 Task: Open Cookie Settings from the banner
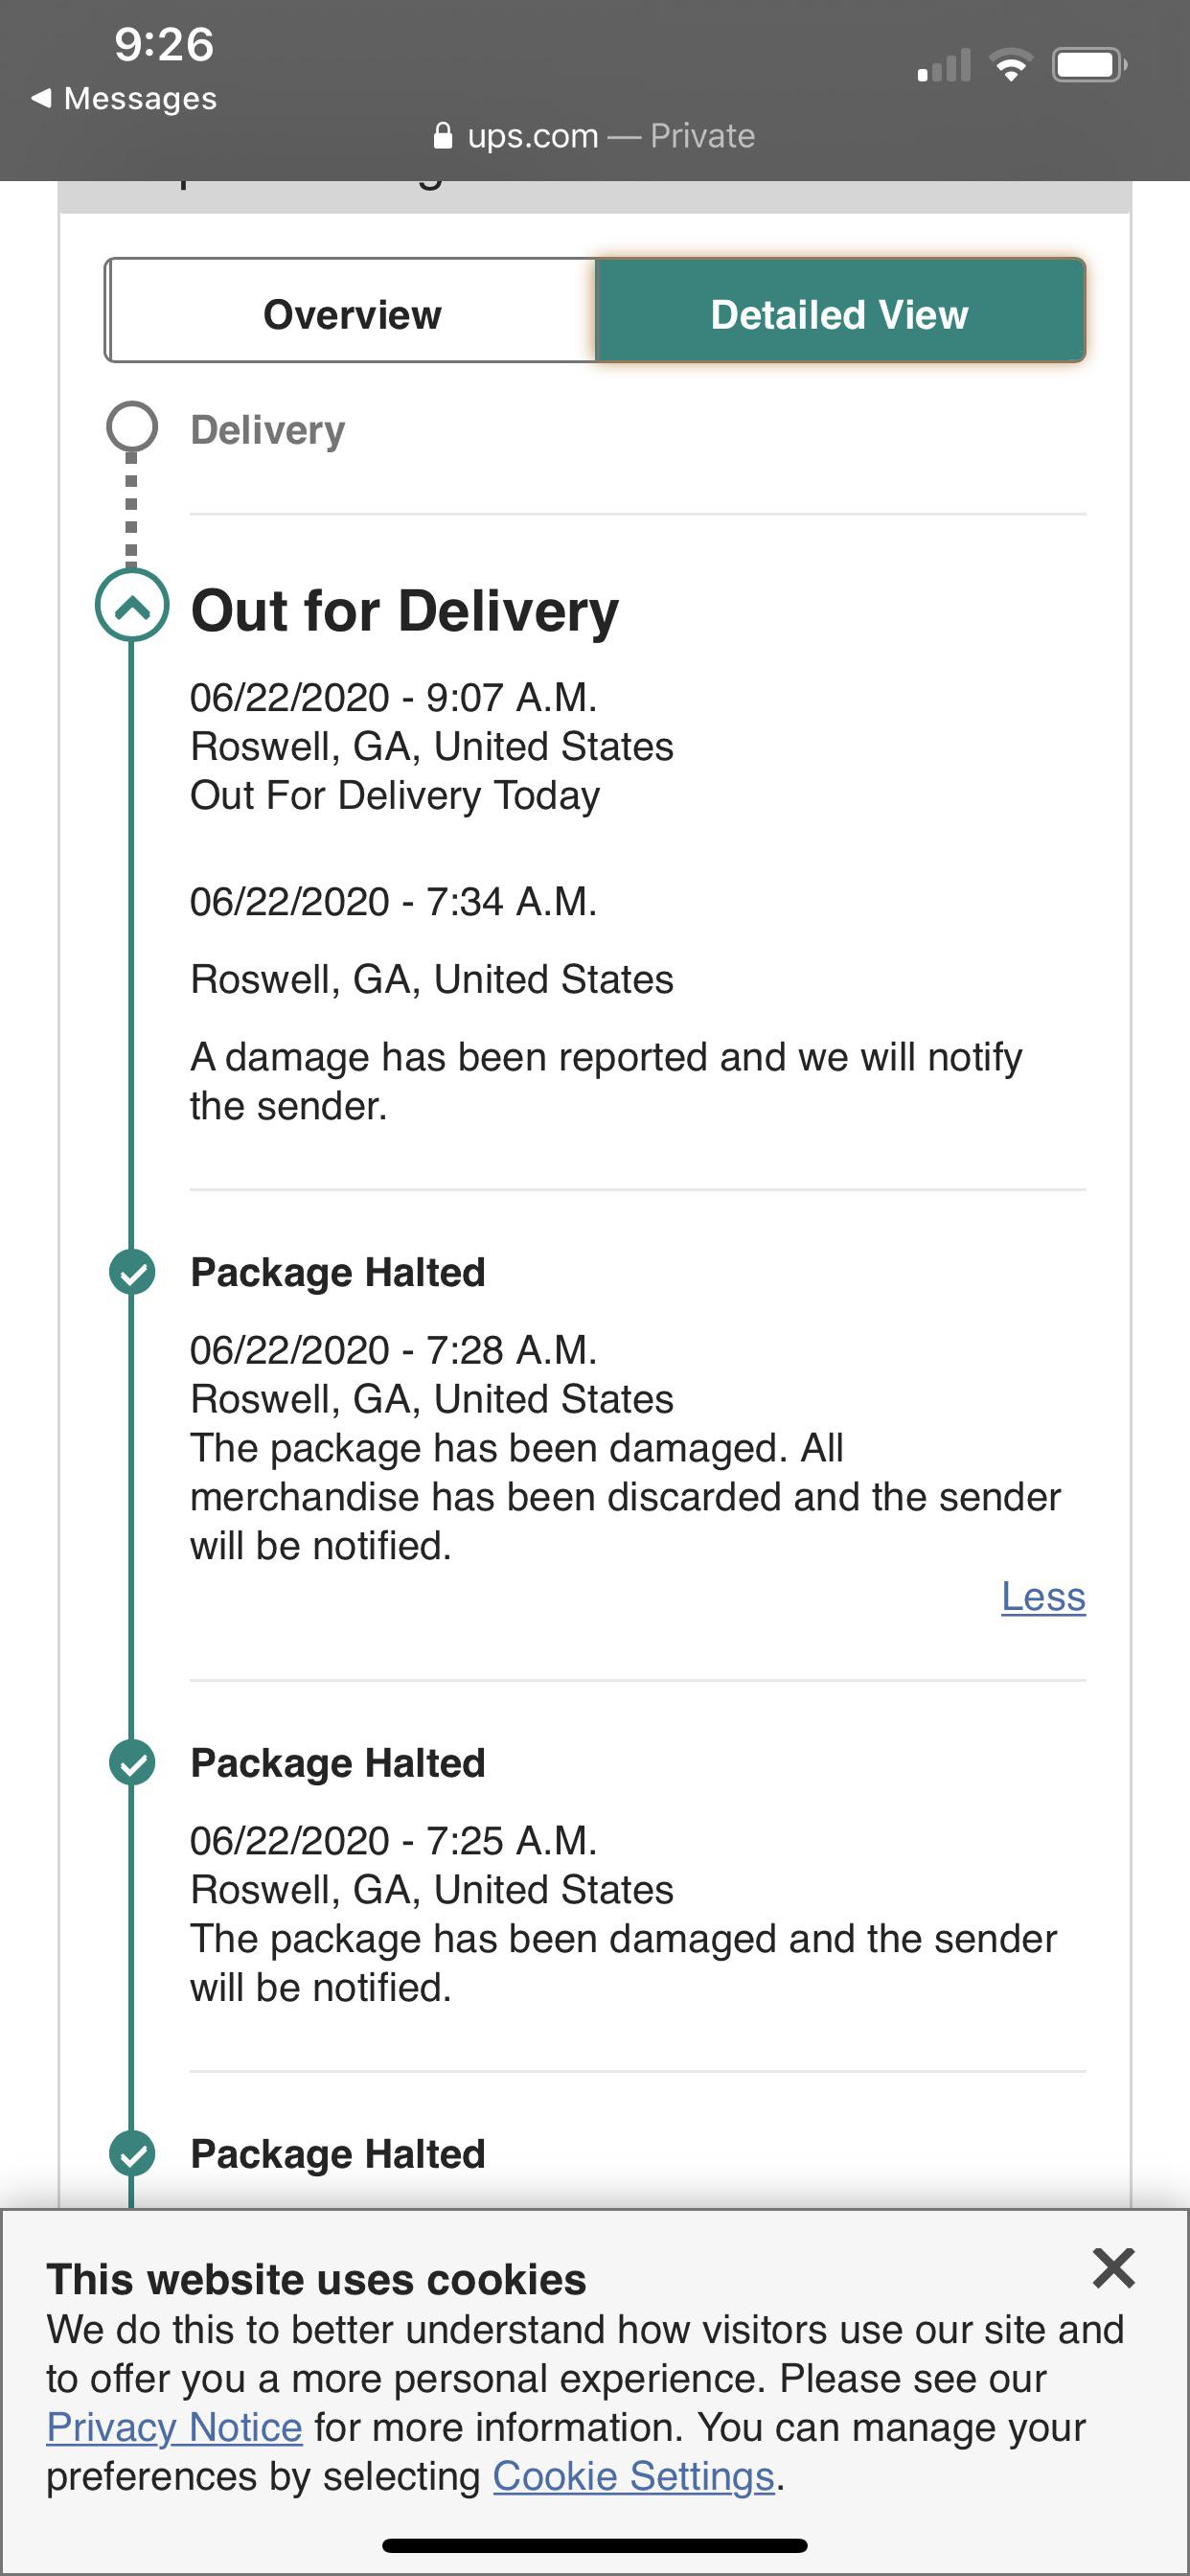[x=634, y=2476]
